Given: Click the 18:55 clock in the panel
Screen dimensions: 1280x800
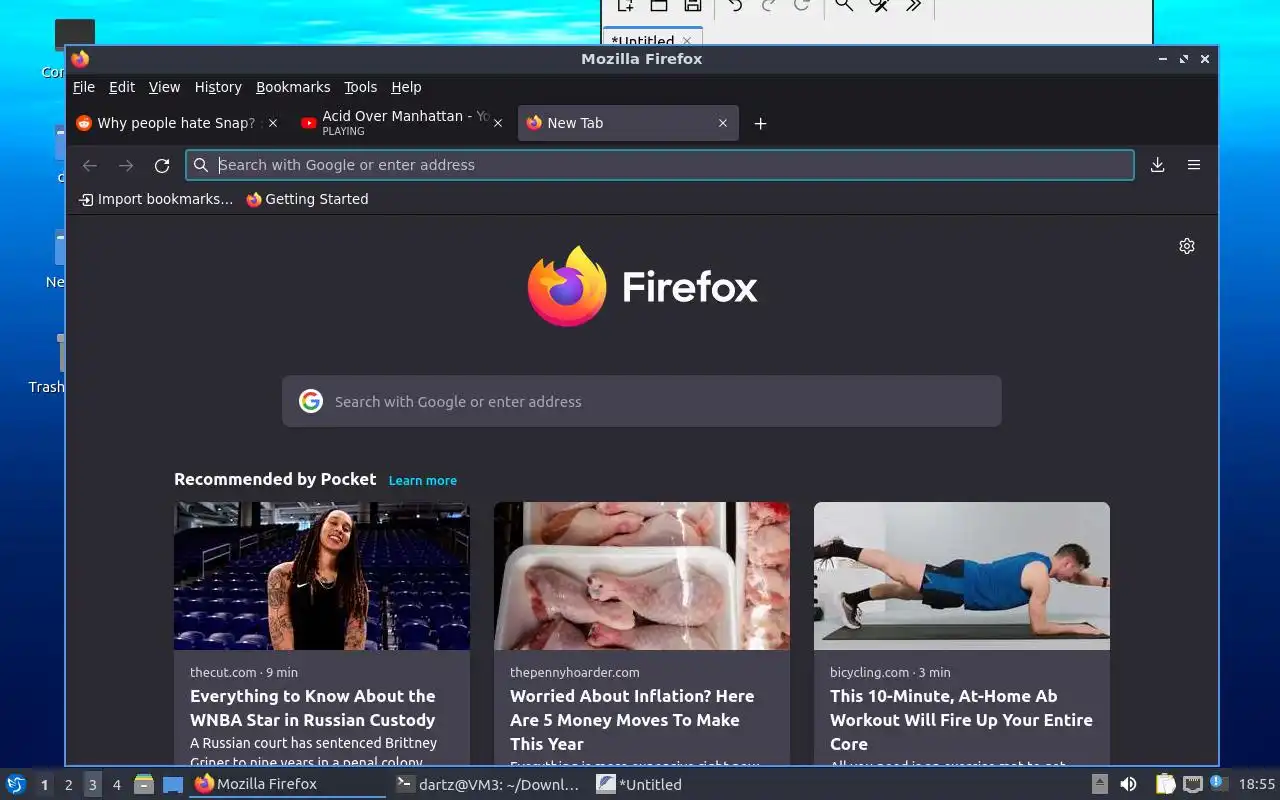Looking at the screenshot, I should (x=1257, y=785).
